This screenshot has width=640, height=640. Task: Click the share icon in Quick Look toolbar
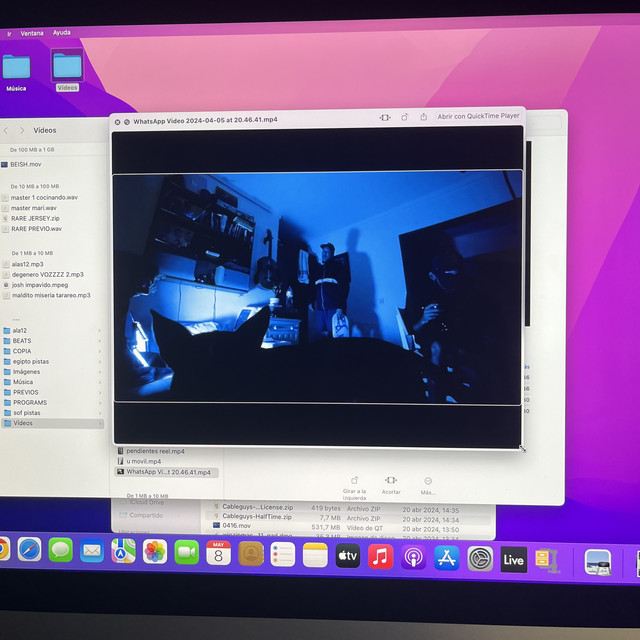coord(423,117)
